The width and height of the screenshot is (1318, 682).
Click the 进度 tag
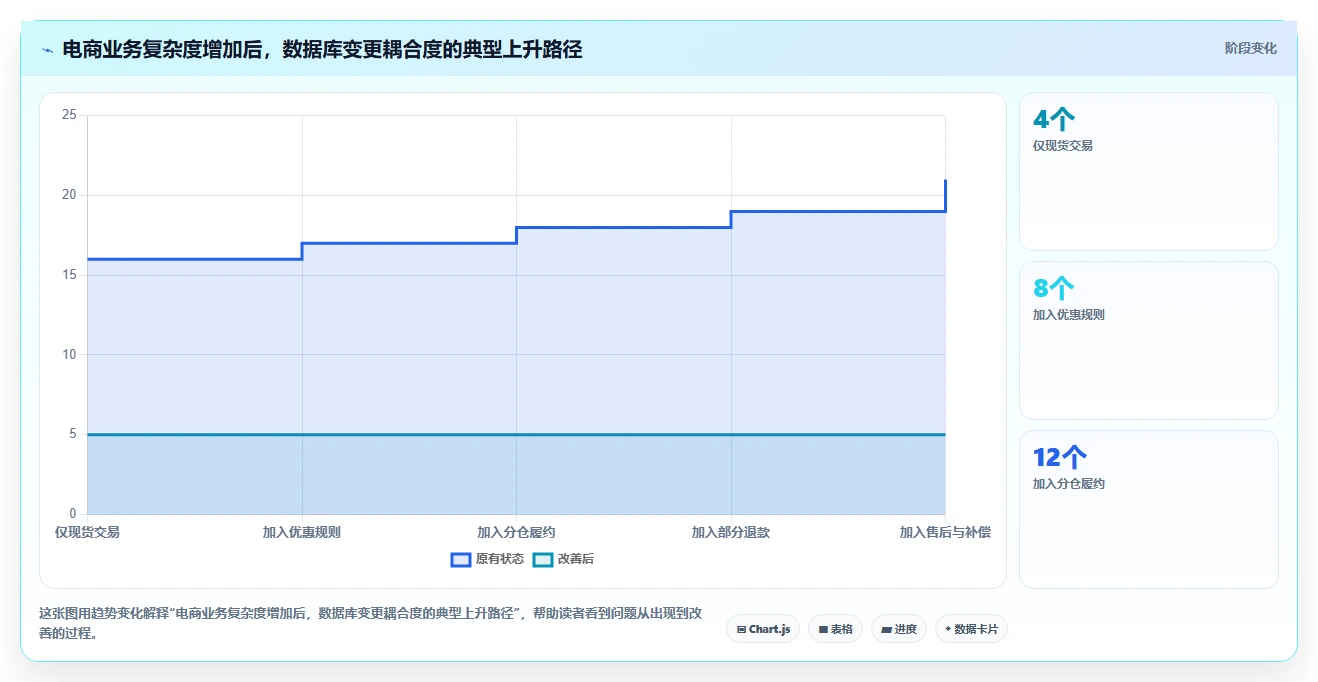click(899, 629)
